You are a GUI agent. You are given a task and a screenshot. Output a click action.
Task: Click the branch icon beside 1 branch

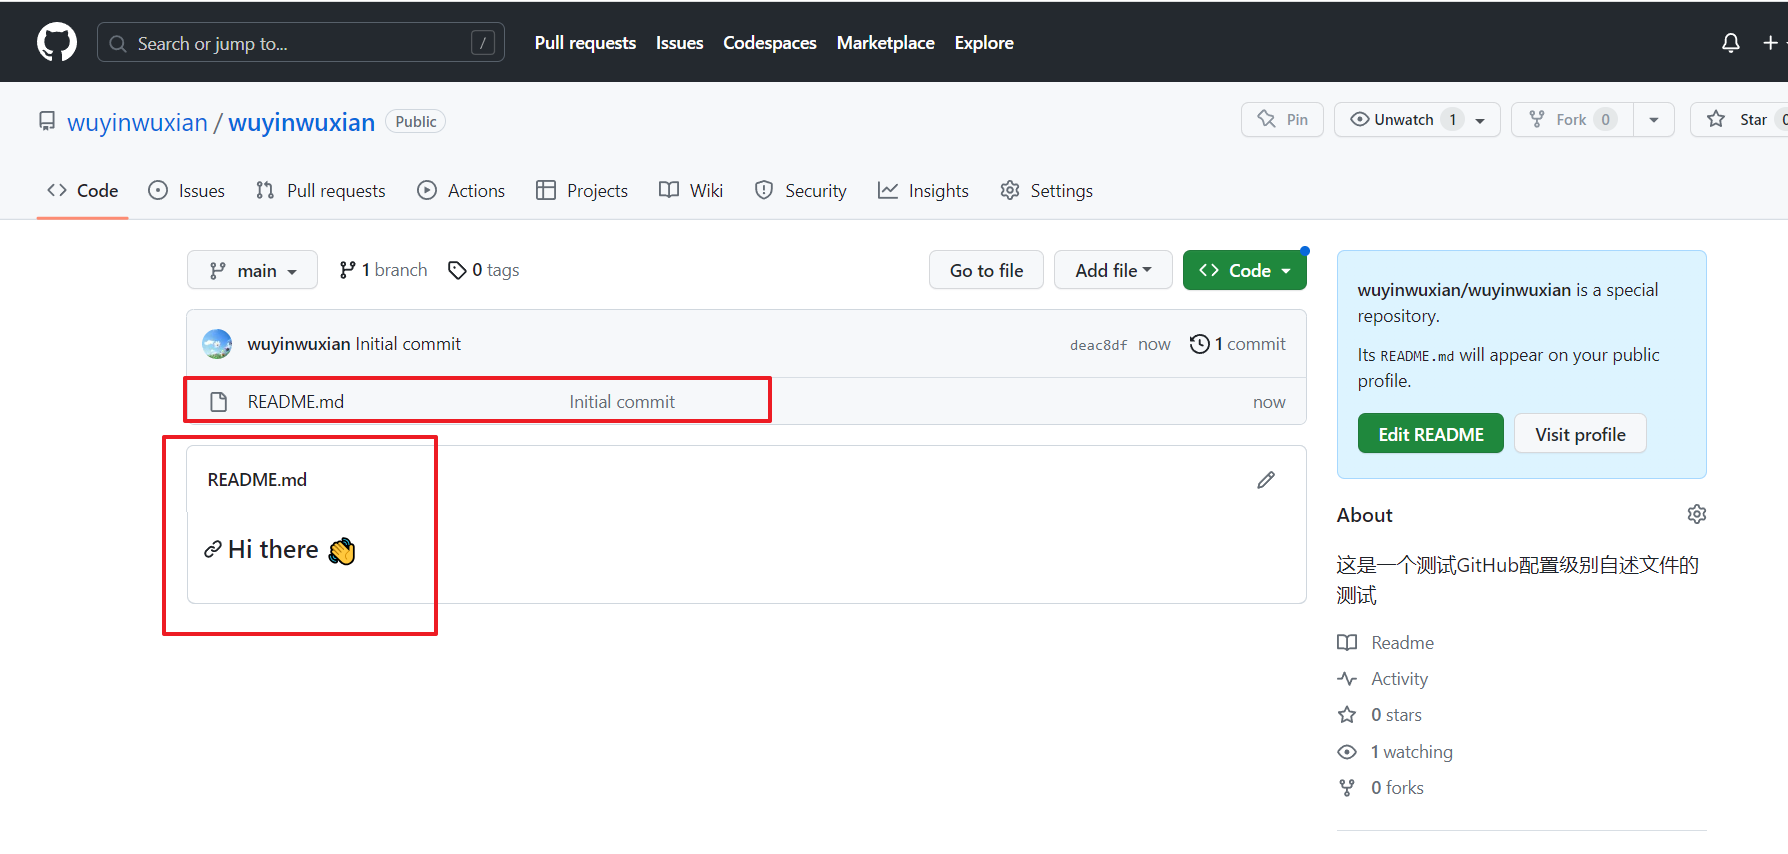[x=347, y=270]
